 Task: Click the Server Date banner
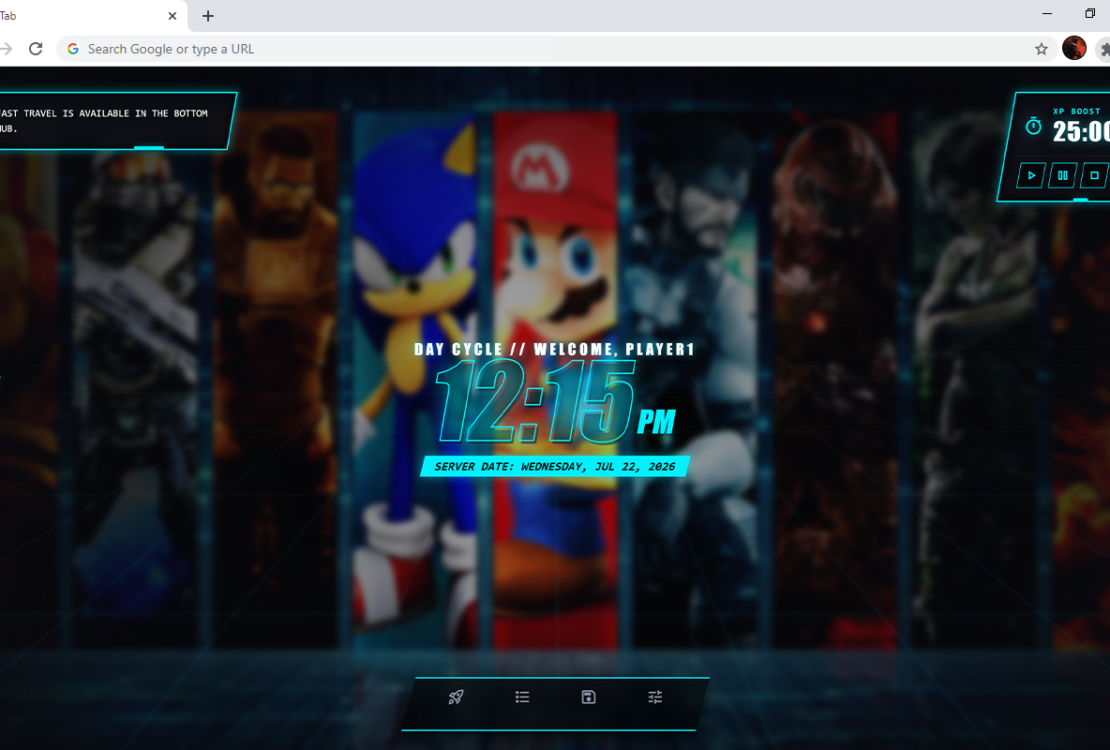554,467
